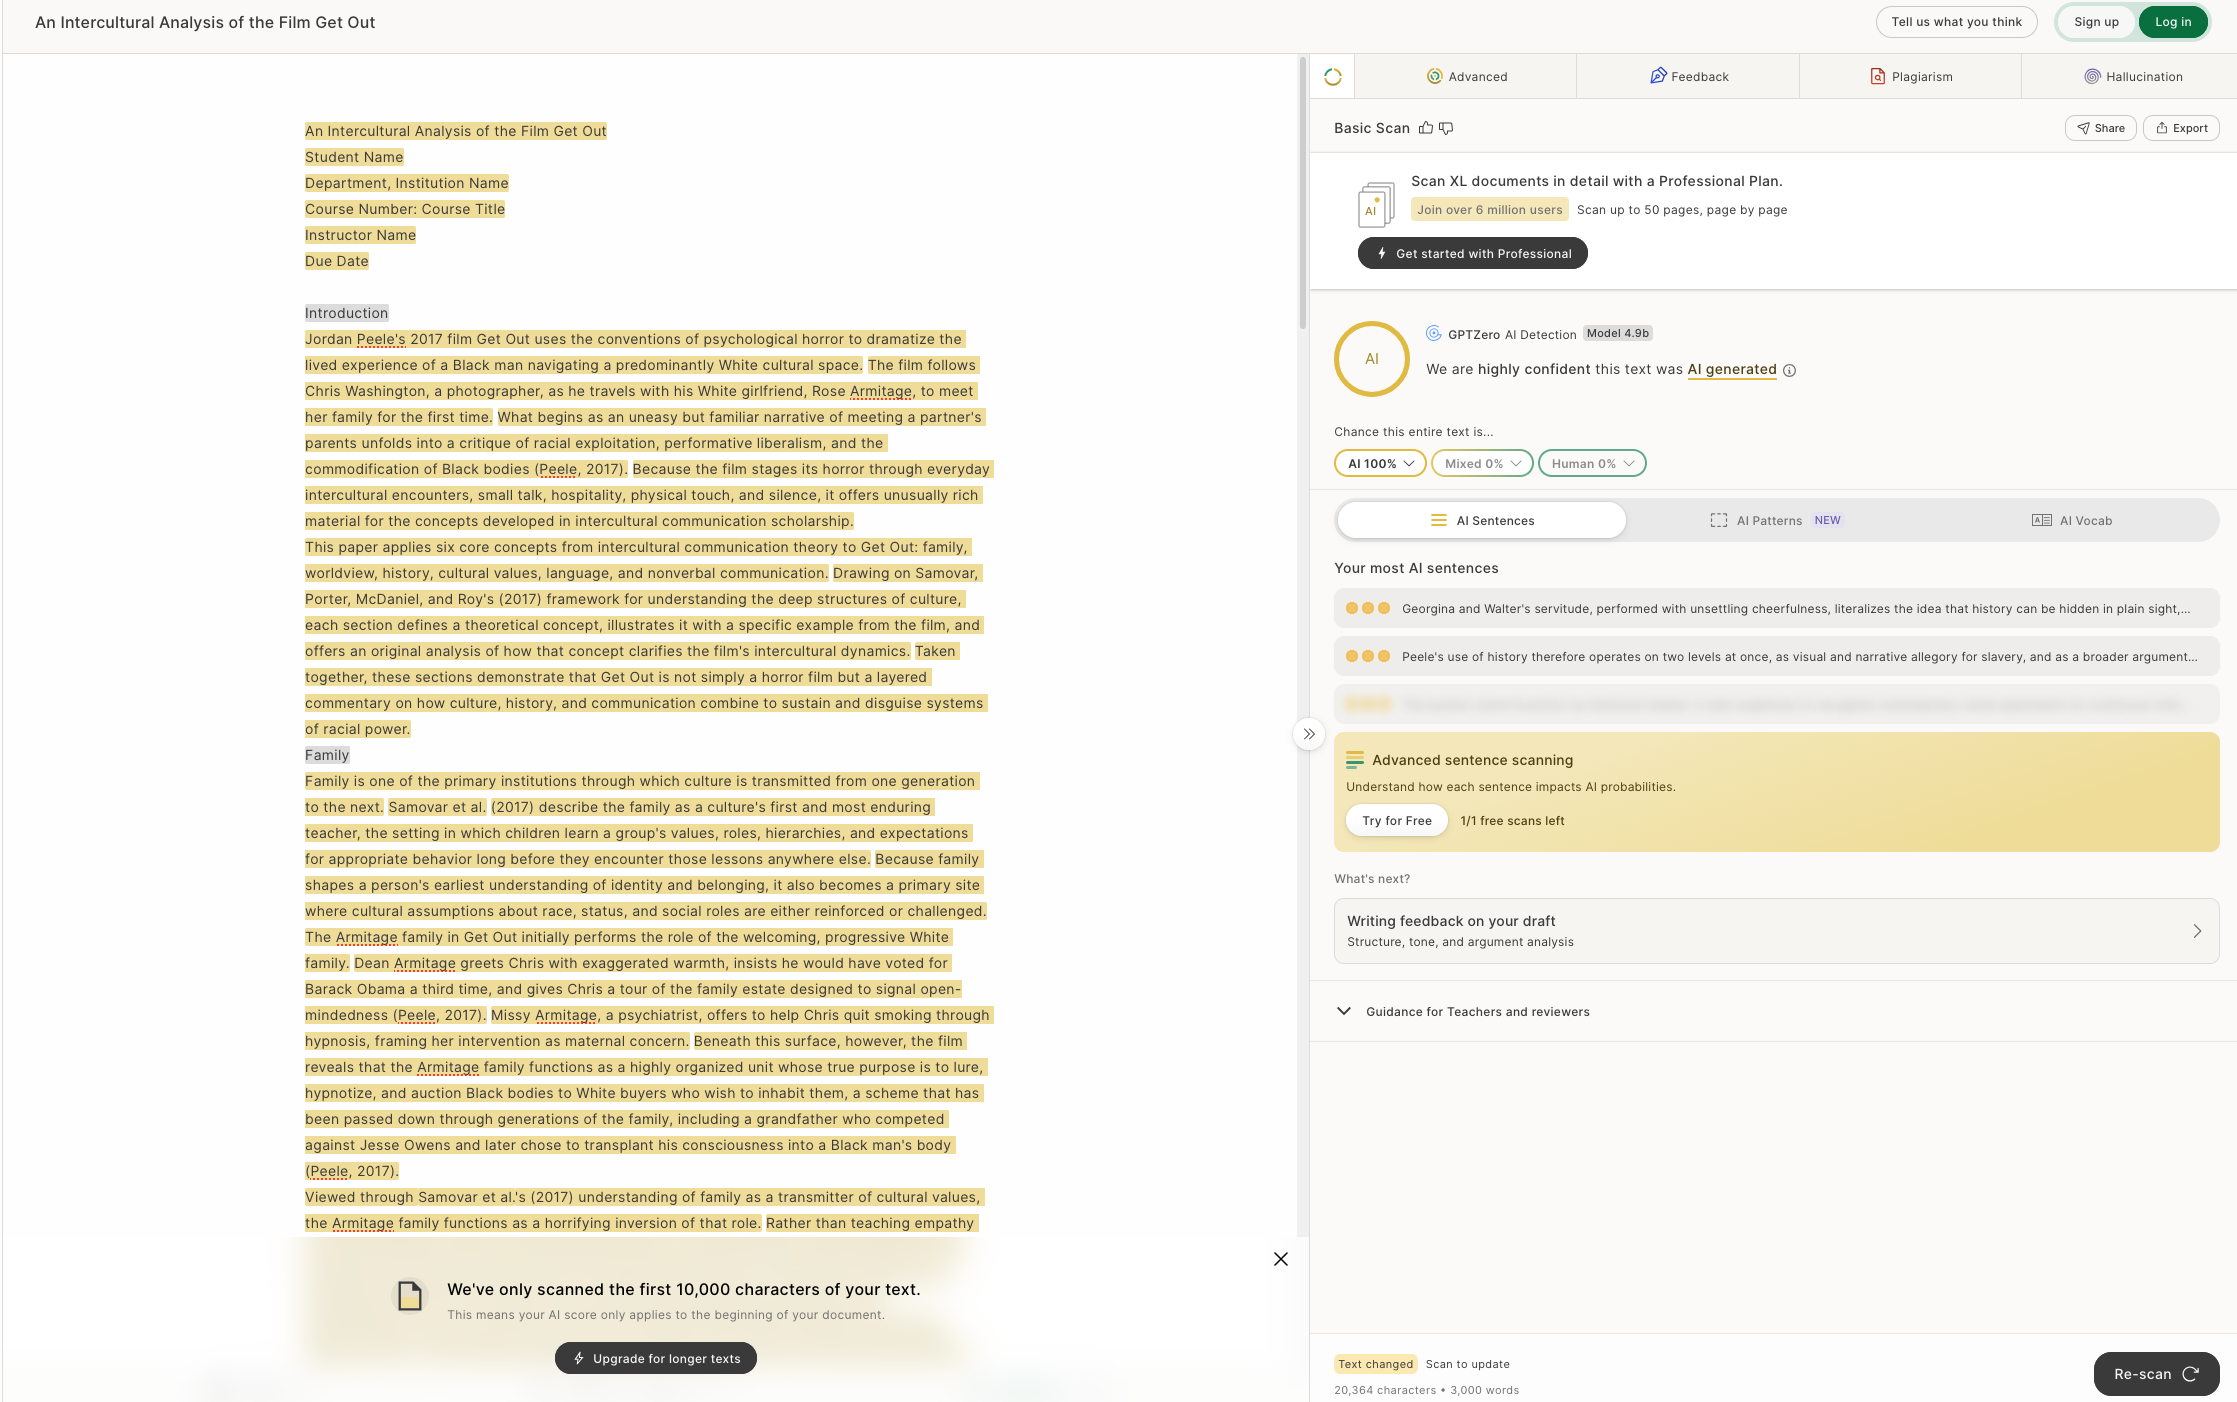Screen dimensions: 2237x1402
Task: Click the thumbs up icon beside Basic Scan
Action: point(1426,128)
